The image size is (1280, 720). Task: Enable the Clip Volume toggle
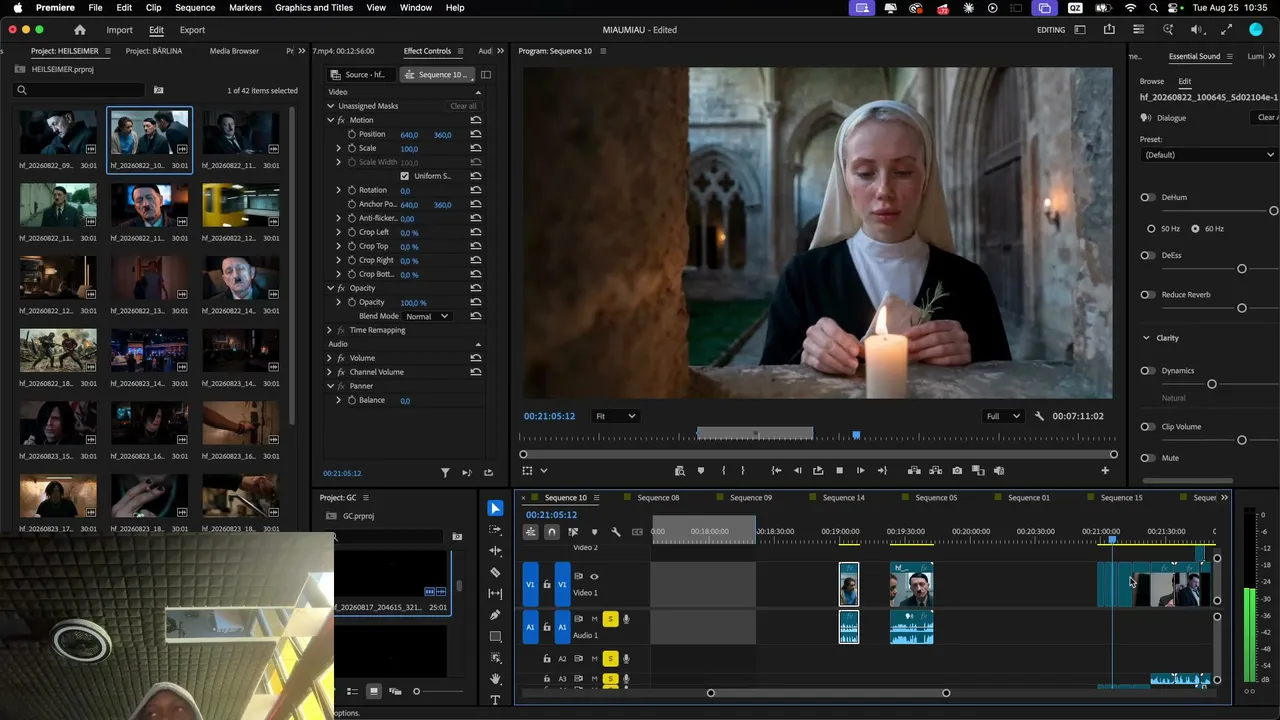coord(1147,427)
